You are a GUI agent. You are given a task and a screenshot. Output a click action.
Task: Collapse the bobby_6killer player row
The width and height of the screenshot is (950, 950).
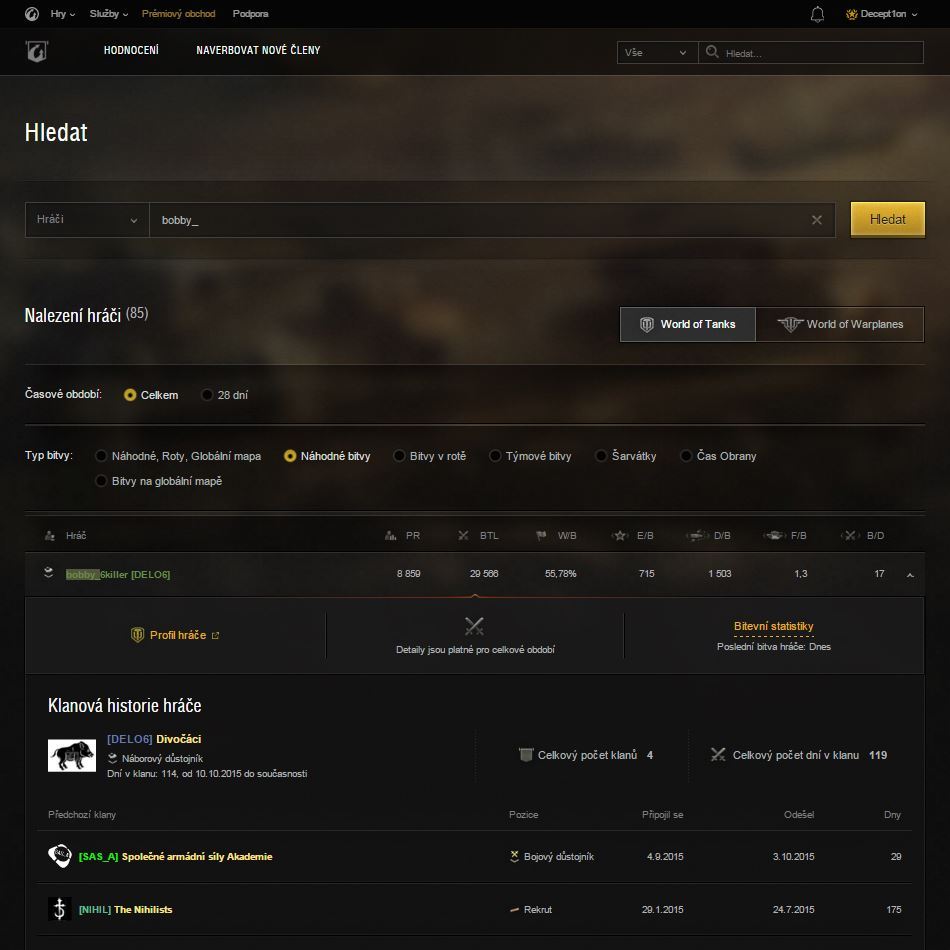point(909,575)
